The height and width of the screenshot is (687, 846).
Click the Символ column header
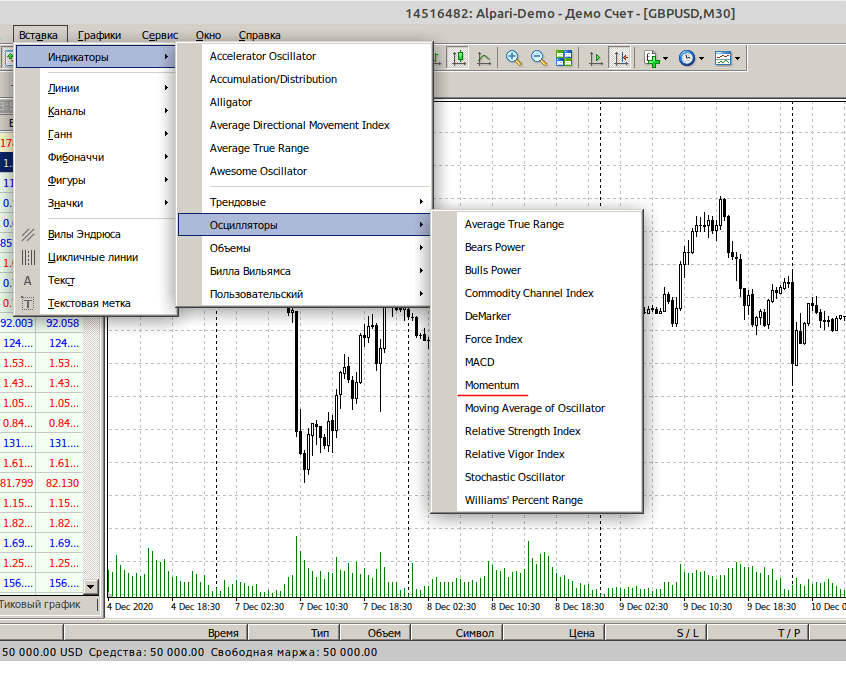(x=474, y=633)
